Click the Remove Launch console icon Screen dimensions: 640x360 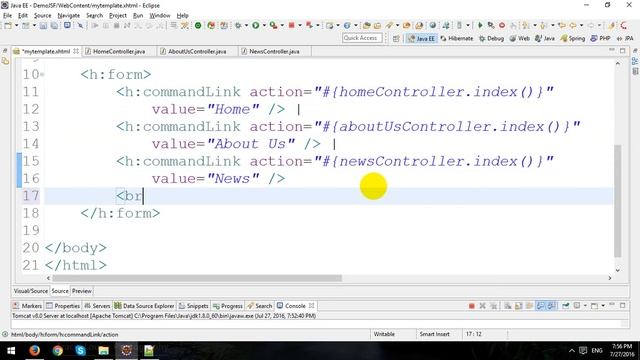pos(482,306)
